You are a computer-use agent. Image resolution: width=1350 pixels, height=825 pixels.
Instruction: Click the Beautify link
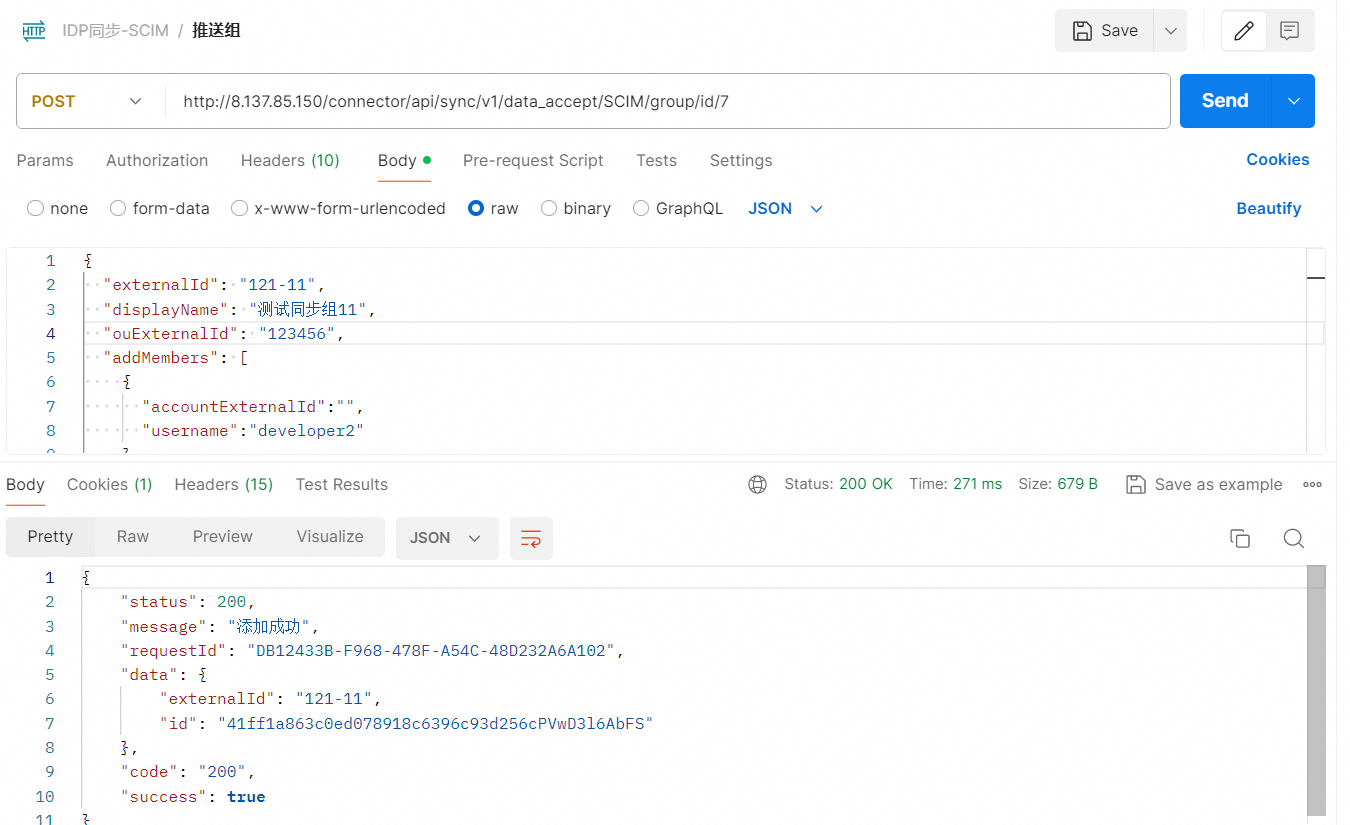point(1269,208)
